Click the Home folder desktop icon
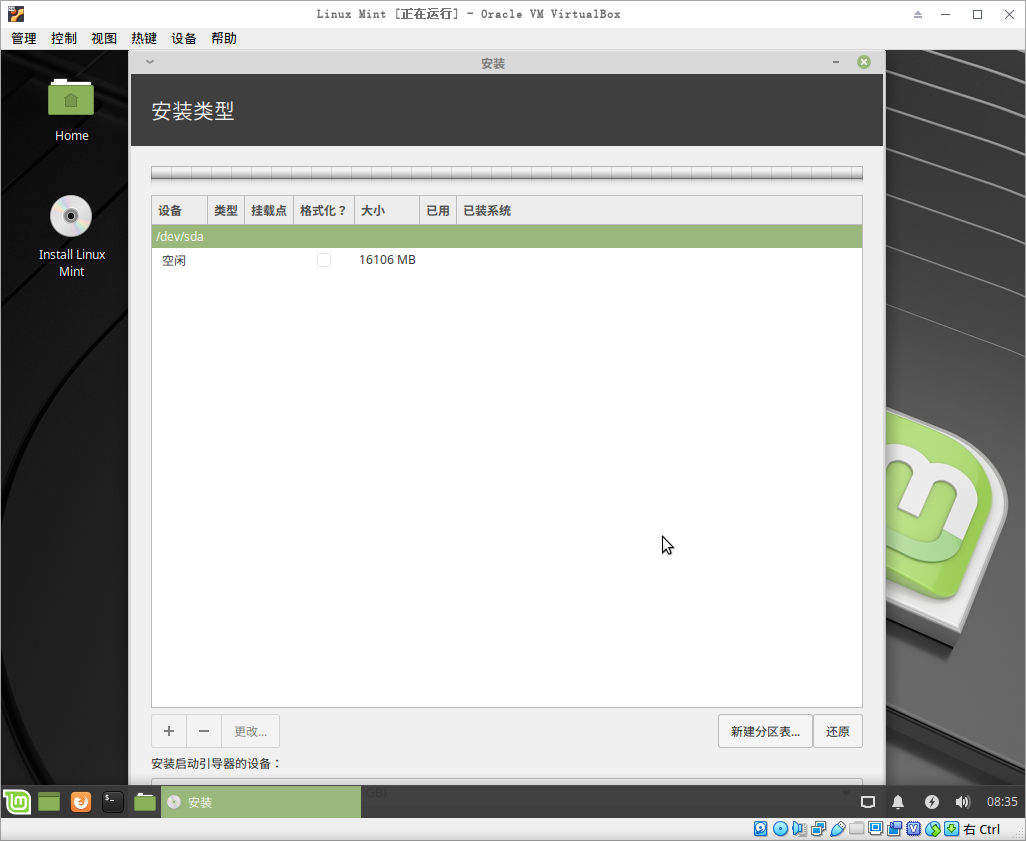This screenshot has height=841, width=1026. click(x=71, y=100)
